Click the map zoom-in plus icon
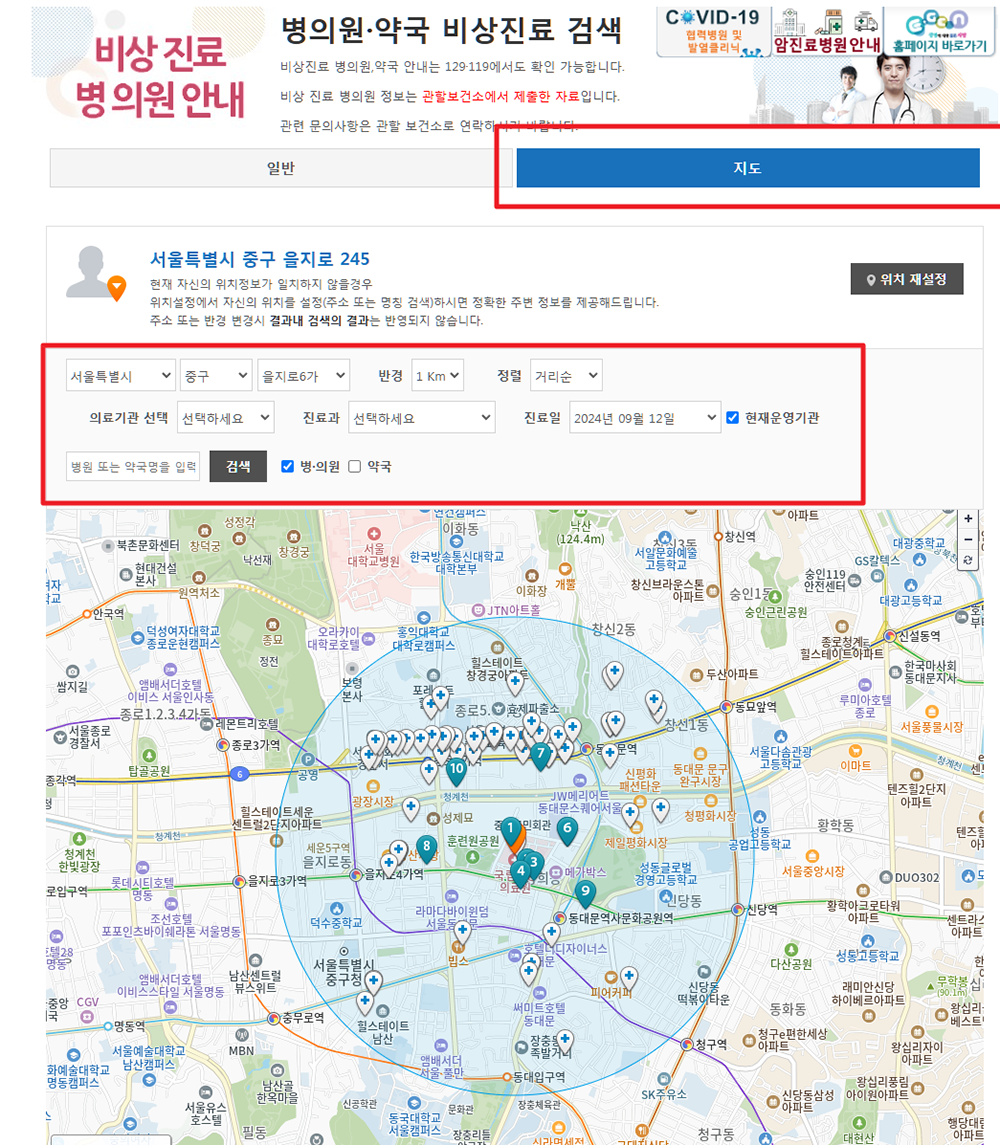 click(x=968, y=519)
